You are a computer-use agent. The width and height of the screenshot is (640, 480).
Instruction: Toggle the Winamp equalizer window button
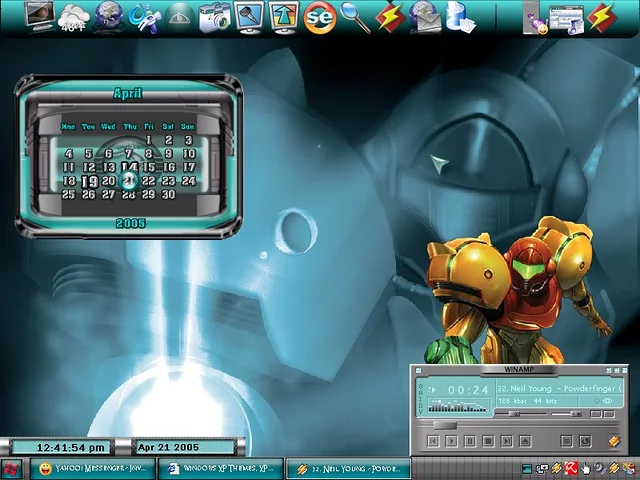[x=594, y=413]
